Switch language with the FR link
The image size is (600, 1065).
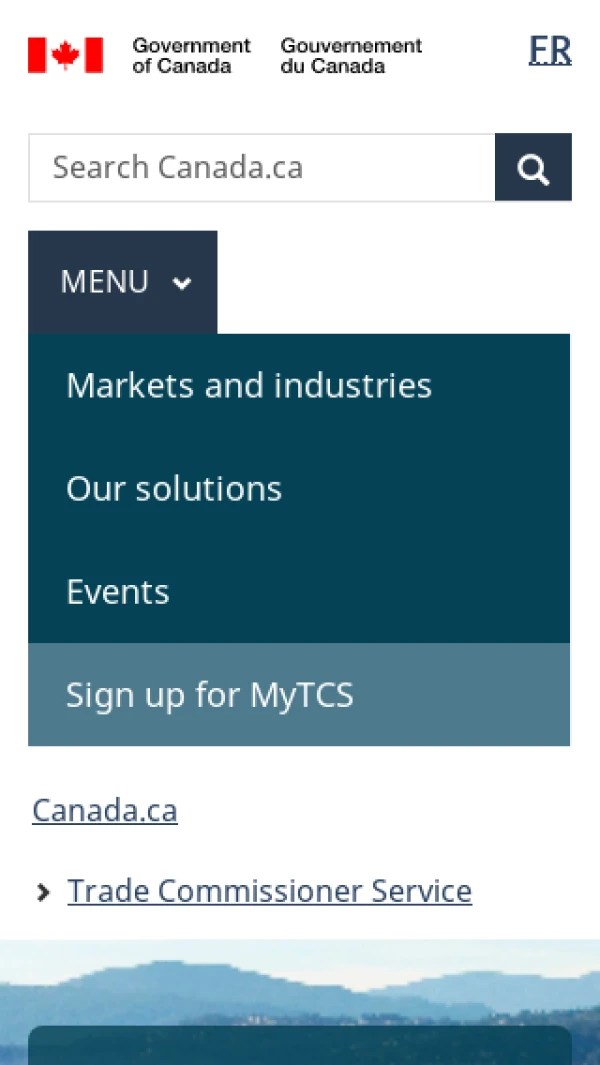coord(550,50)
